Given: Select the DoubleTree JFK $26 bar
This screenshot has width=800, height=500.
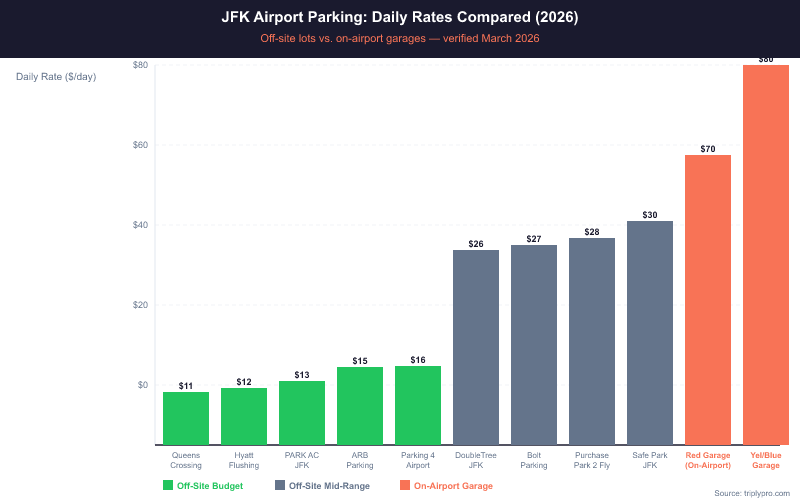Looking at the screenshot, I should click(x=476, y=347).
